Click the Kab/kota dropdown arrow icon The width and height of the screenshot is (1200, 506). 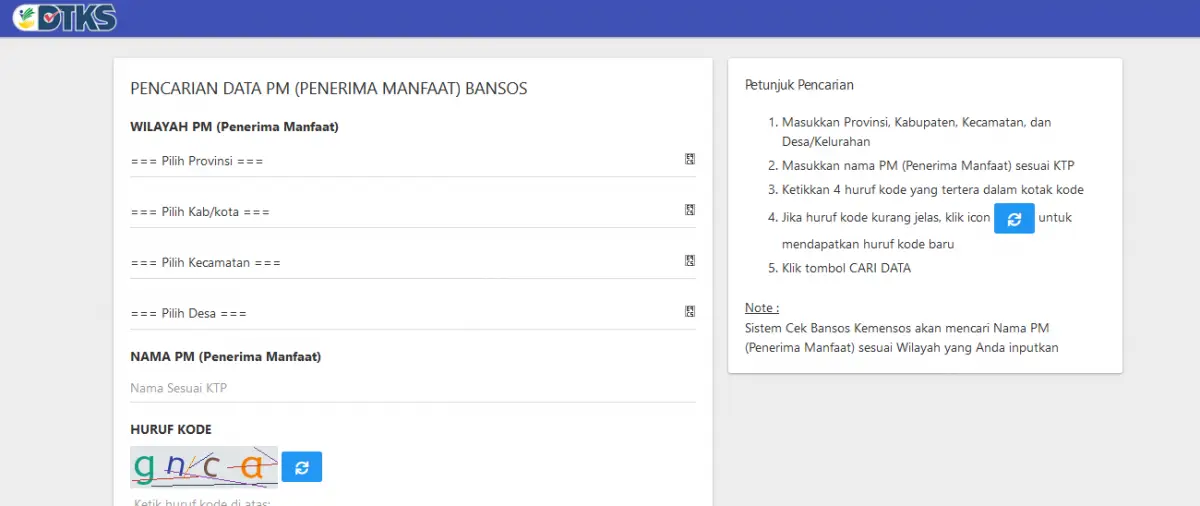[x=690, y=210]
